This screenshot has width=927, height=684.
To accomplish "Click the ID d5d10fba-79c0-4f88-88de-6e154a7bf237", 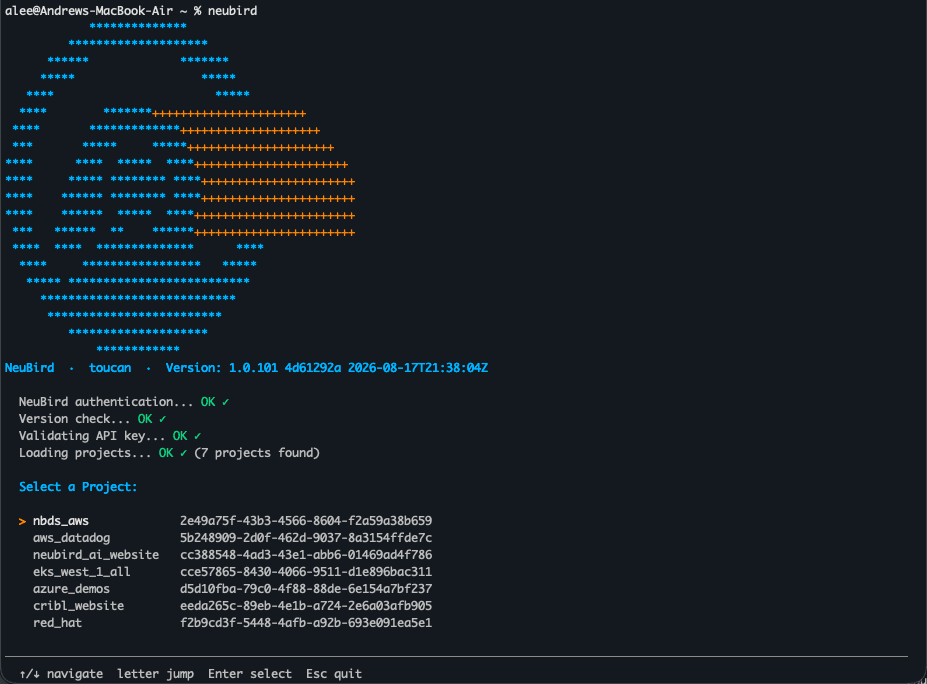I will pyautogui.click(x=306, y=589).
